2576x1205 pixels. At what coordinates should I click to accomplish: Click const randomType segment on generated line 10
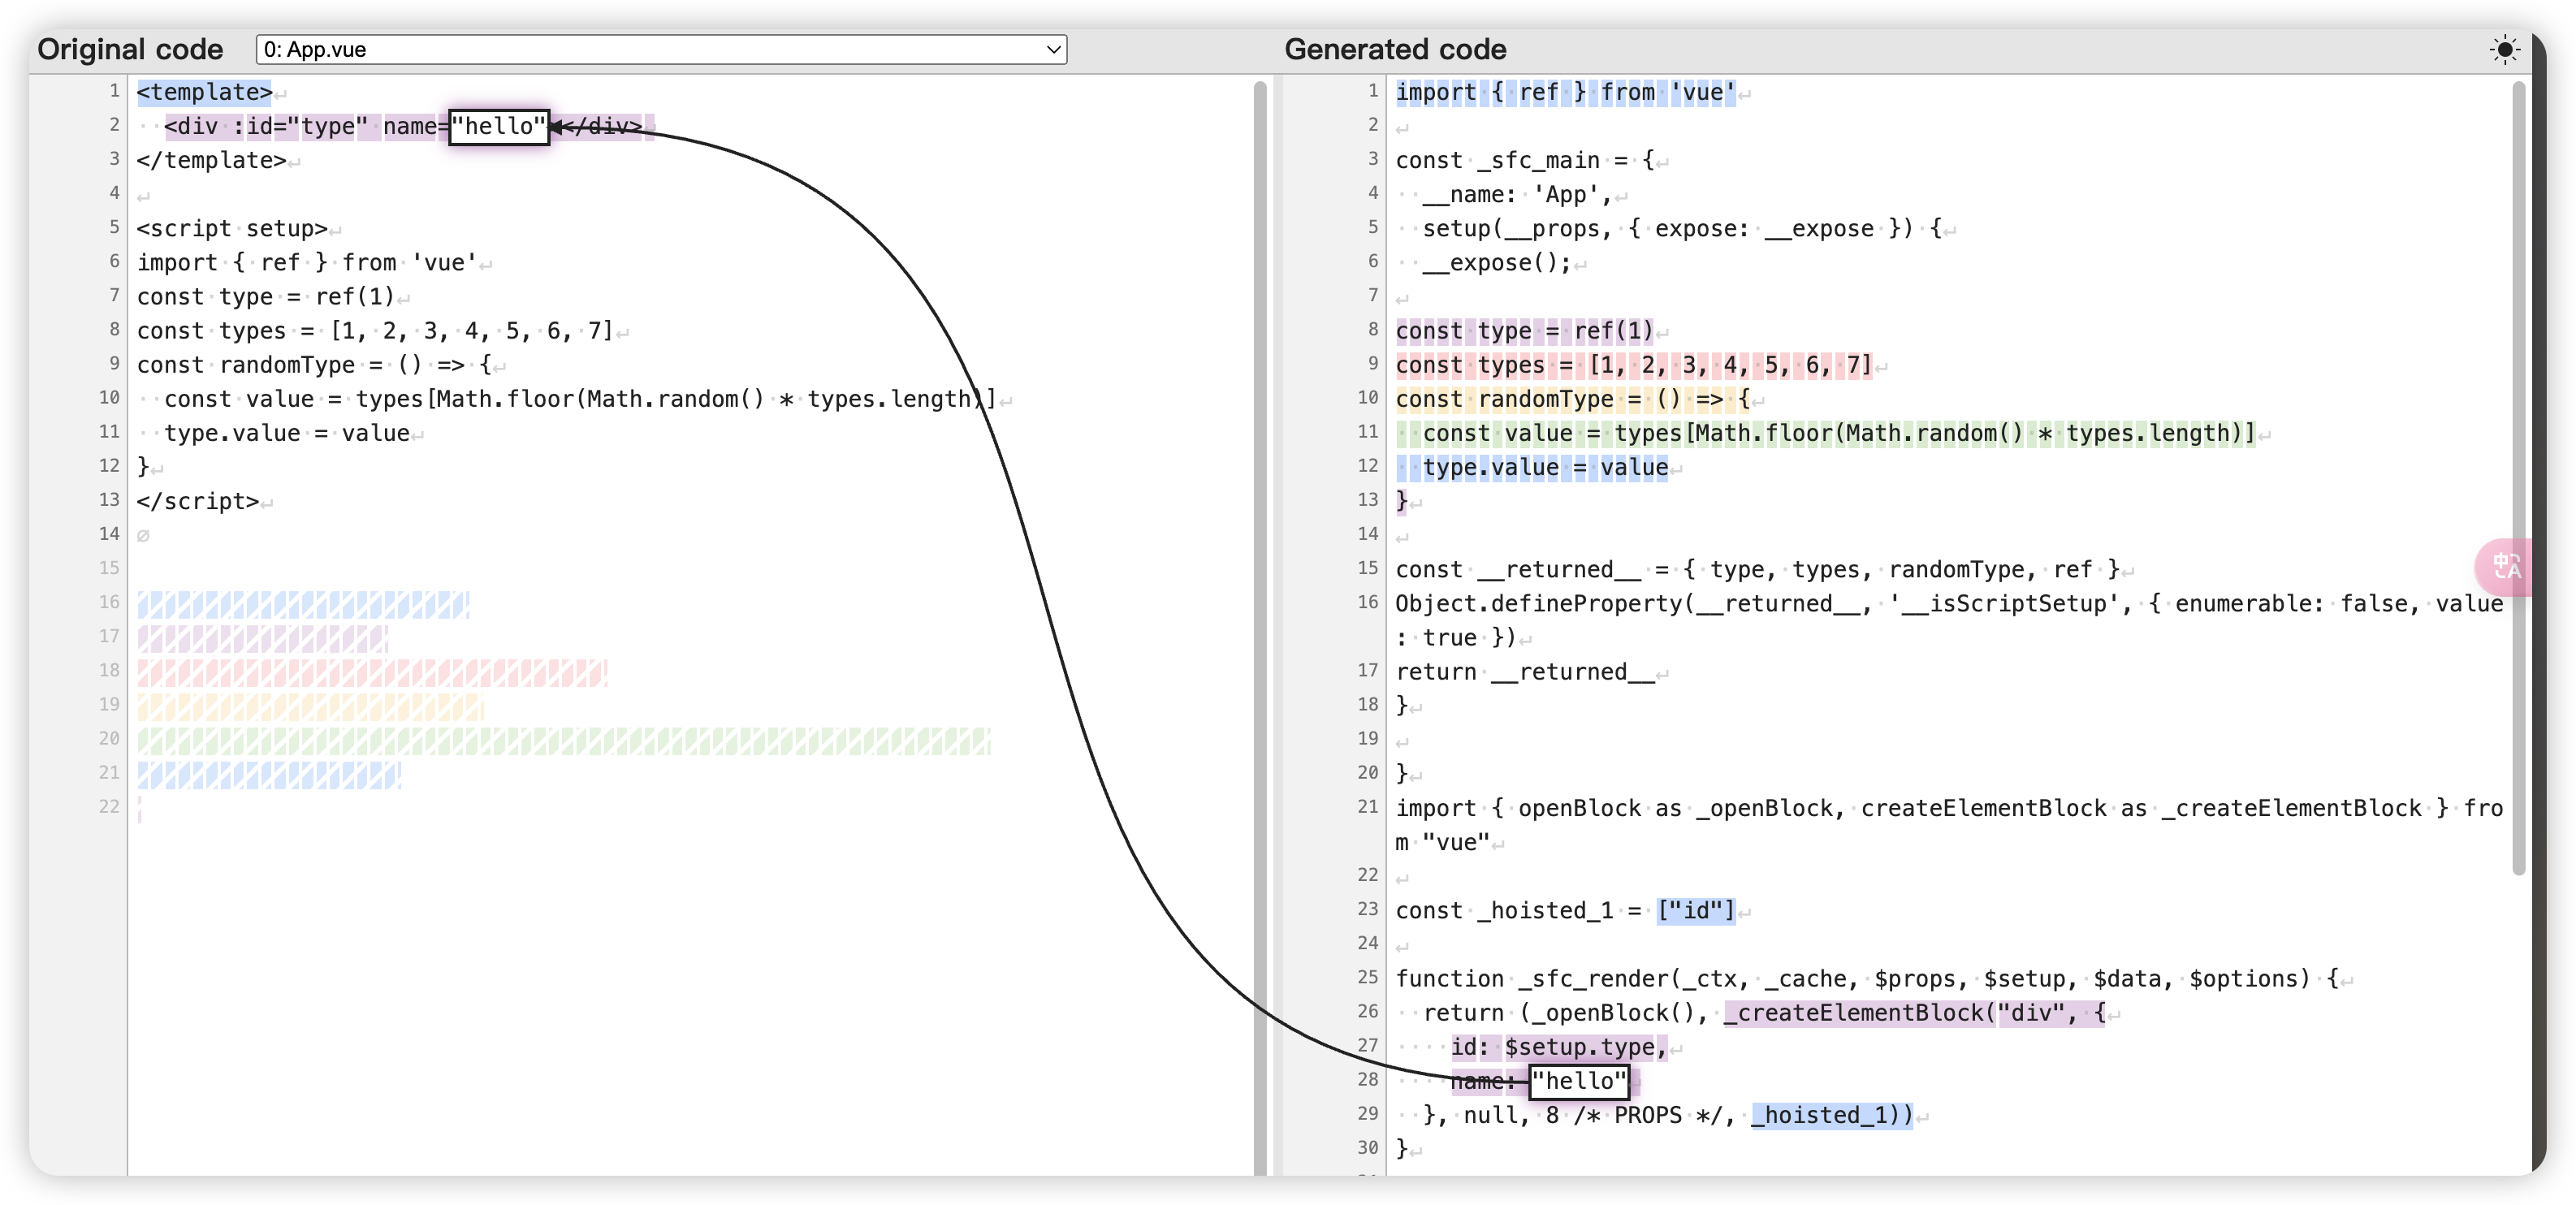pos(1504,399)
